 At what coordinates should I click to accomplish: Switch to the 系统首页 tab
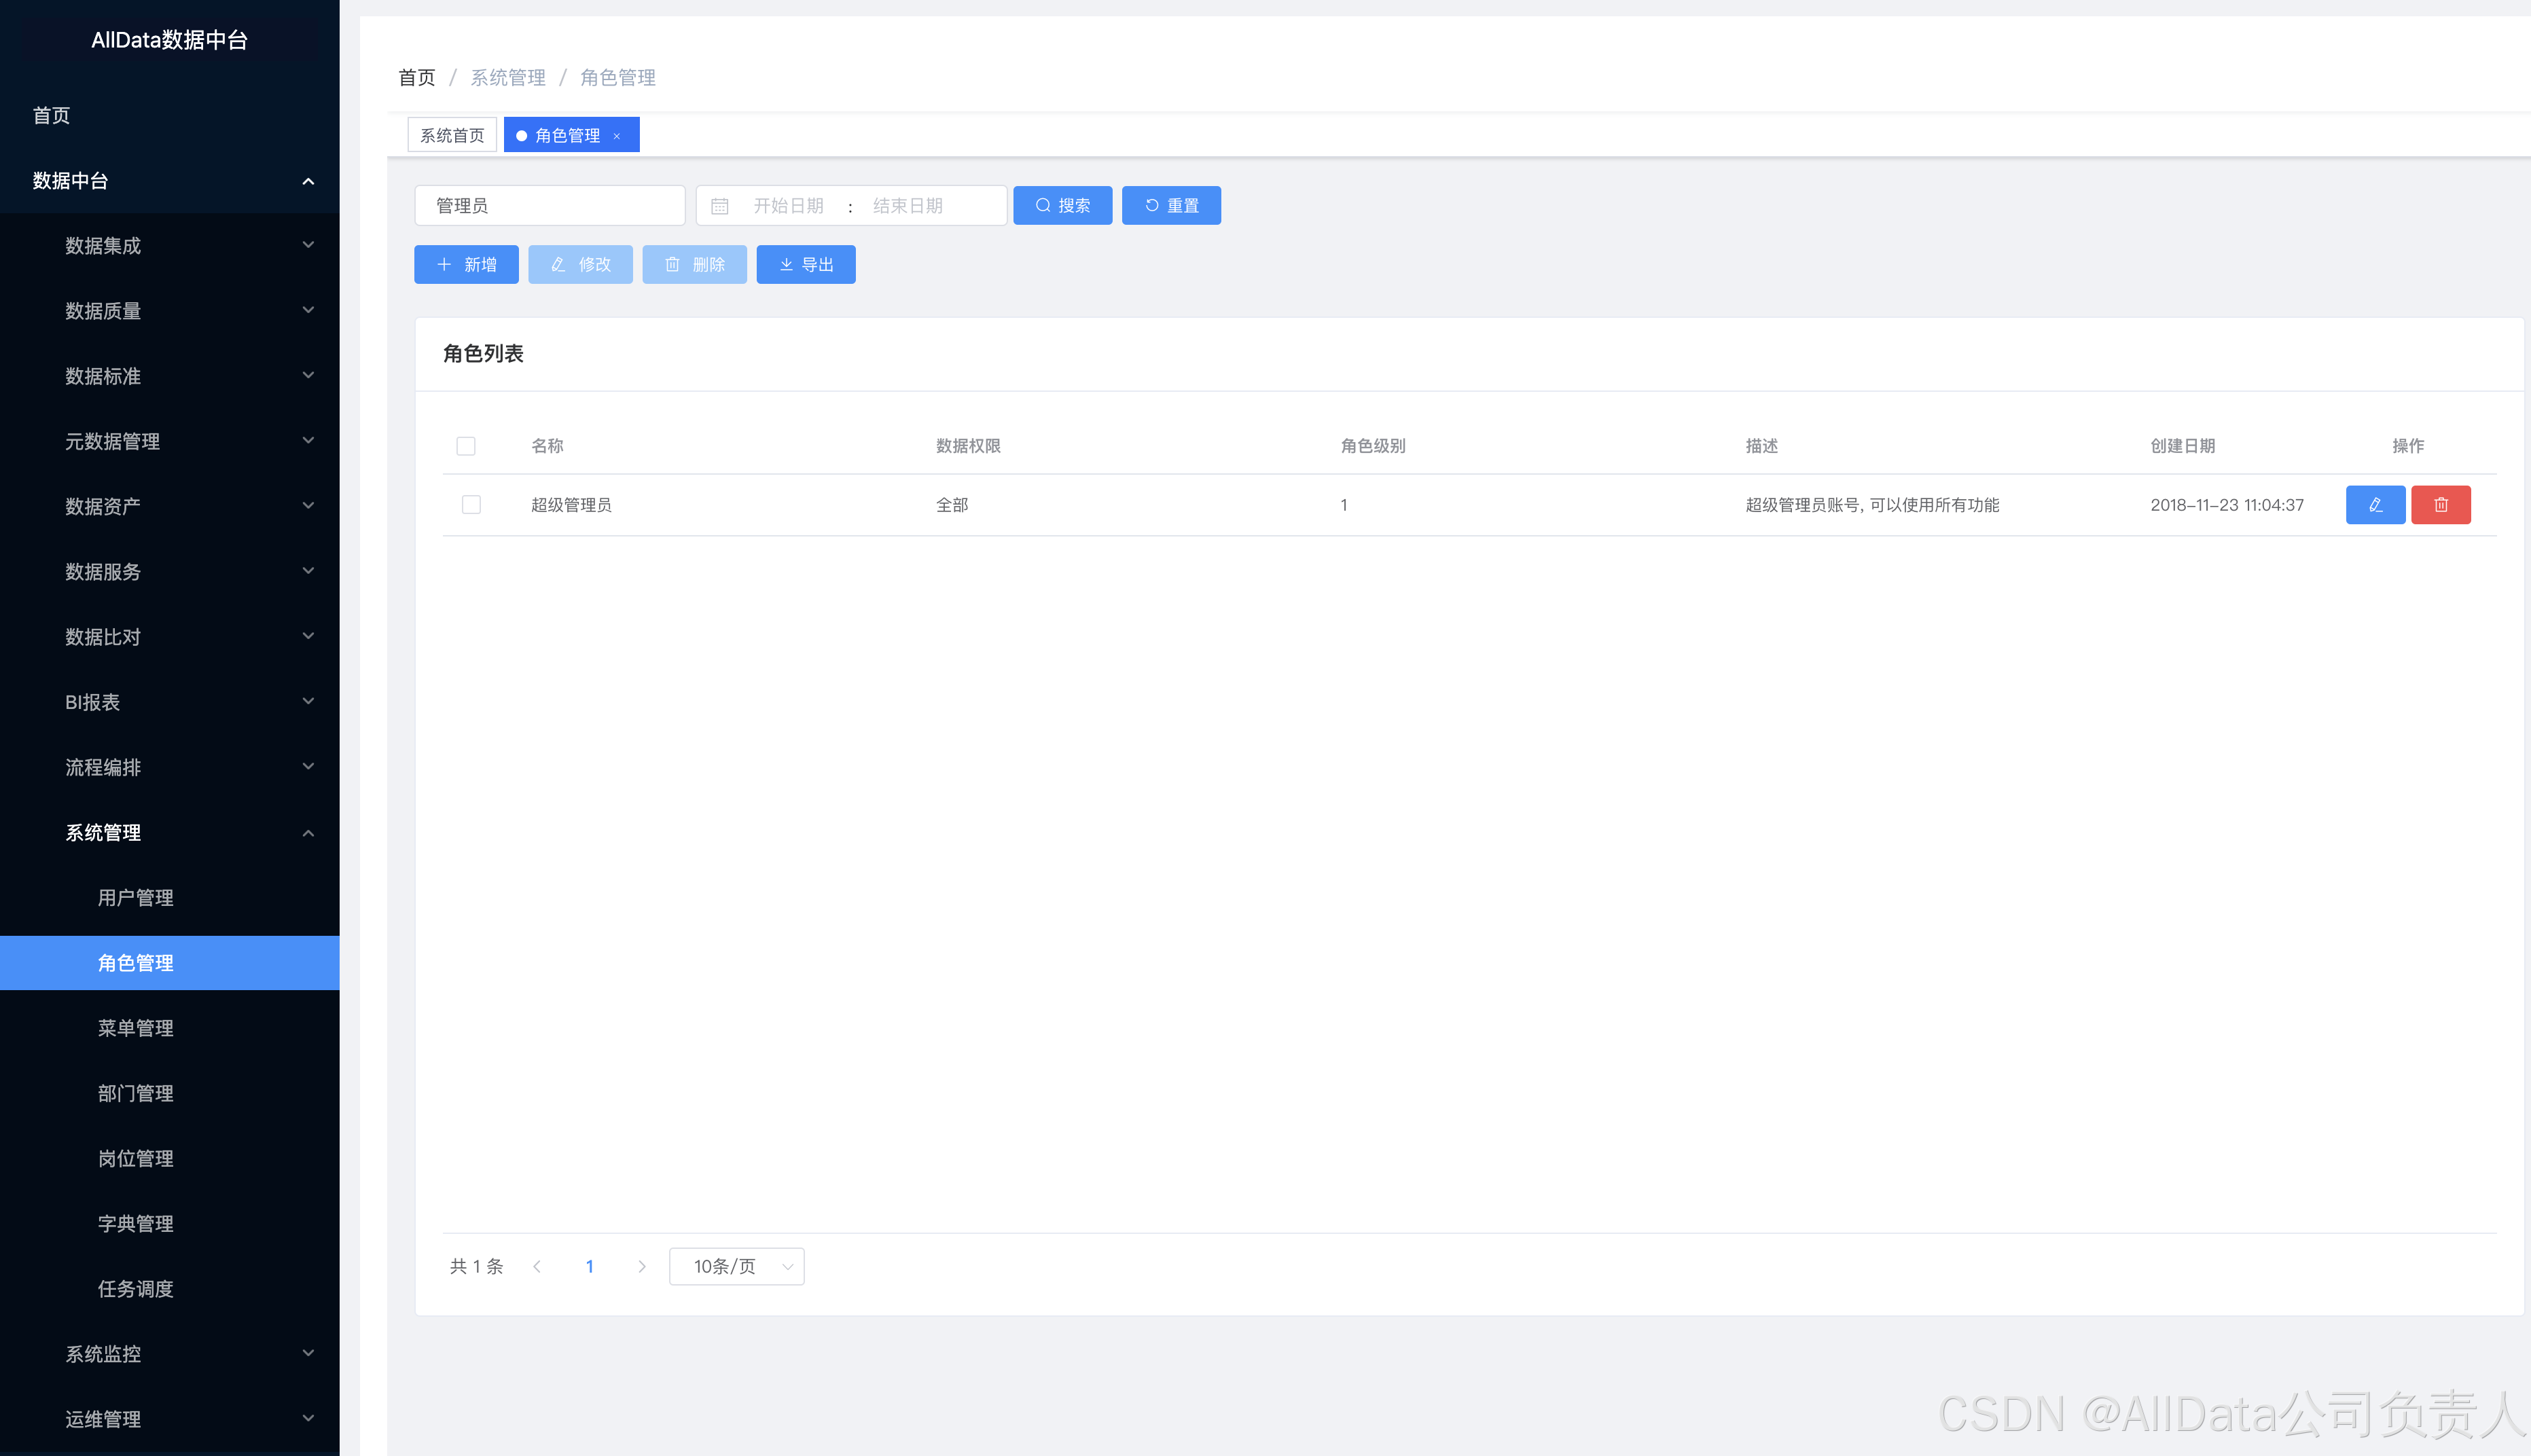[x=452, y=135]
